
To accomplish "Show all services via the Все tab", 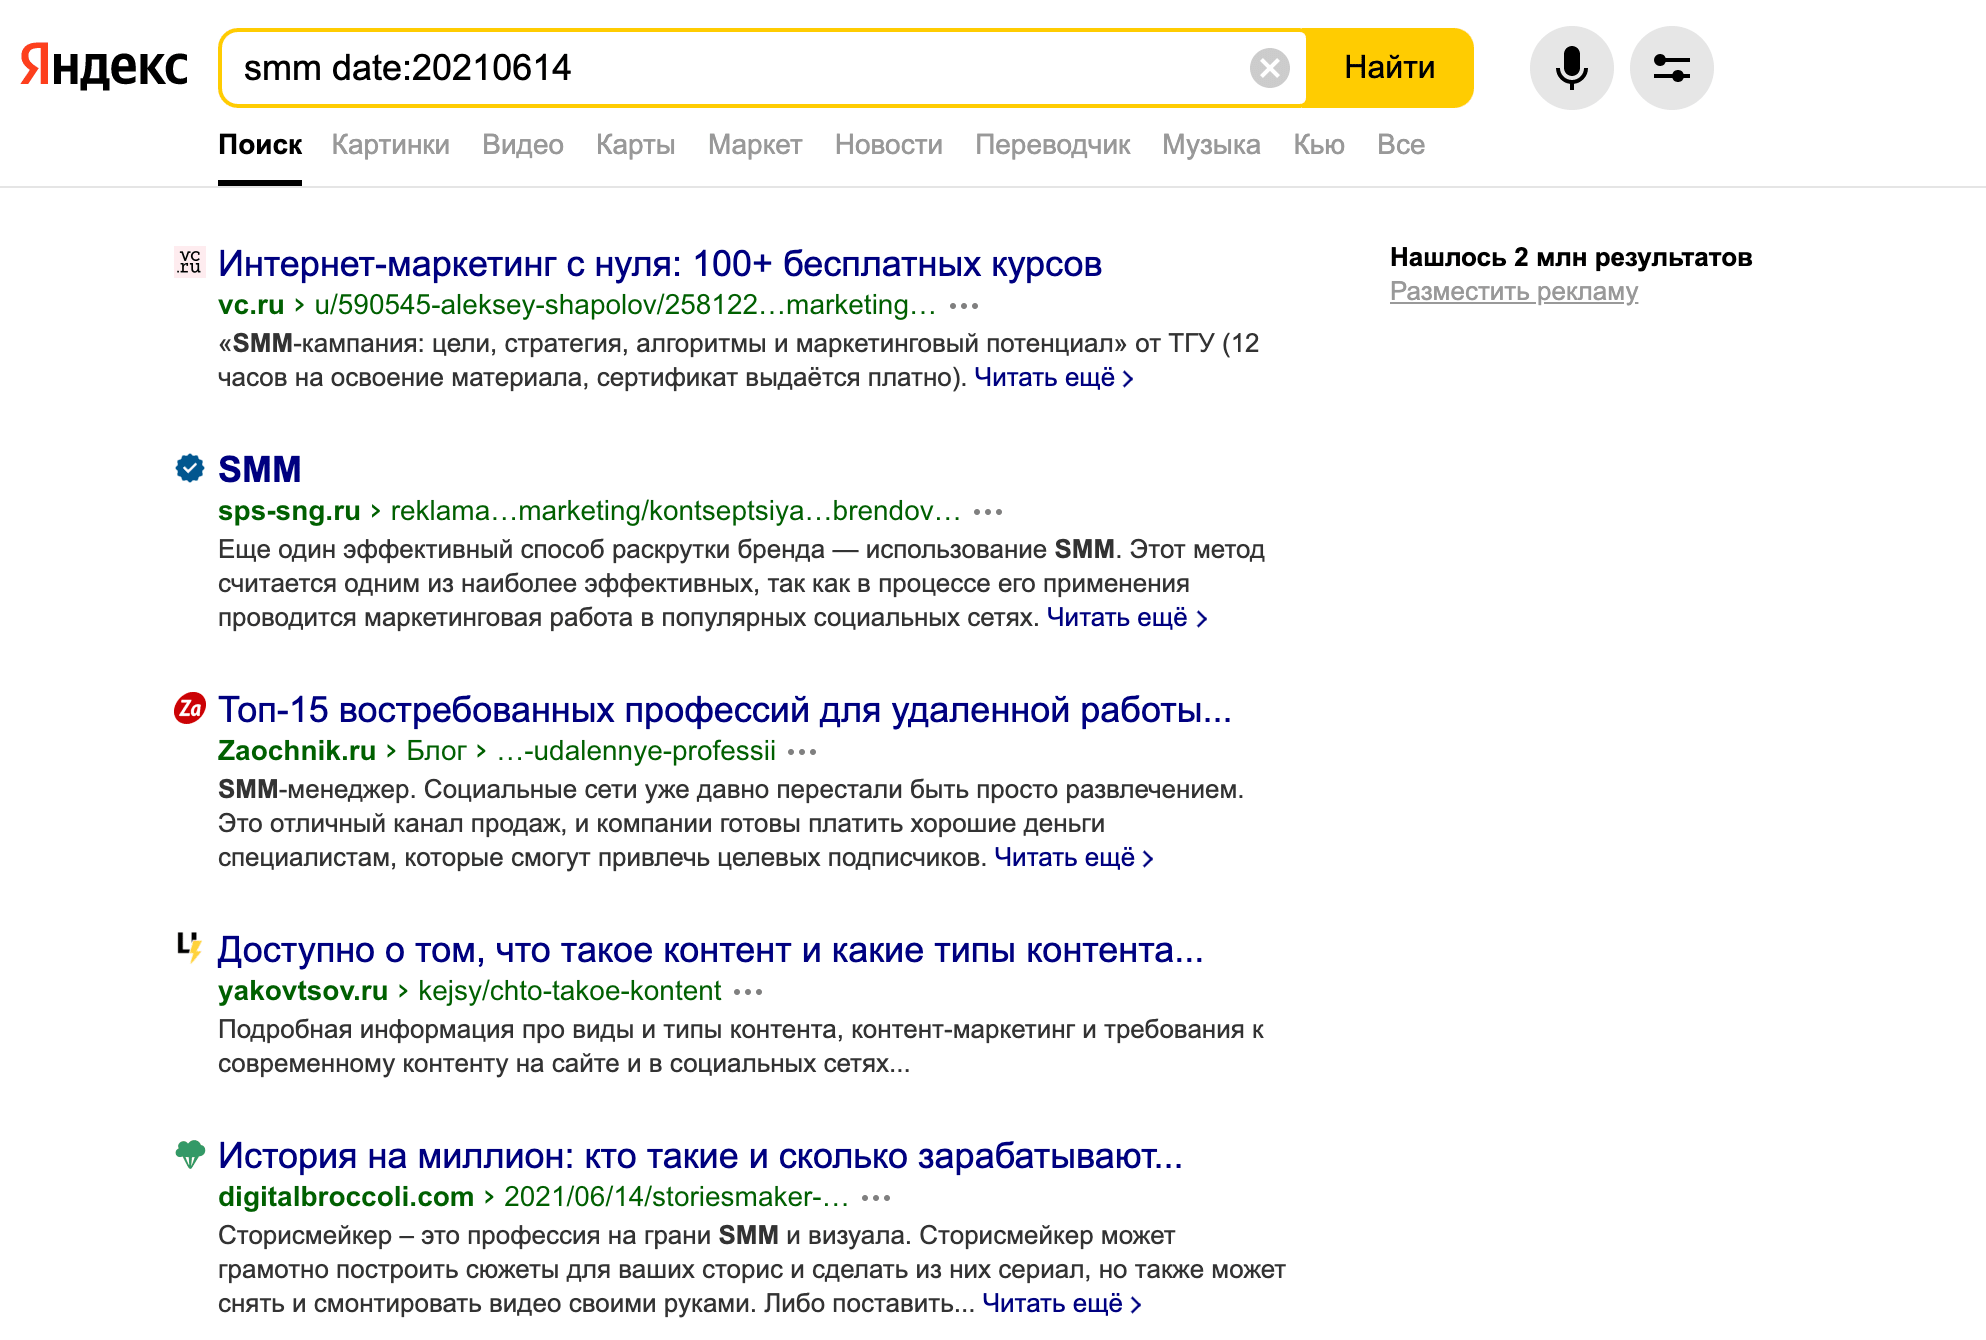I will (1401, 145).
